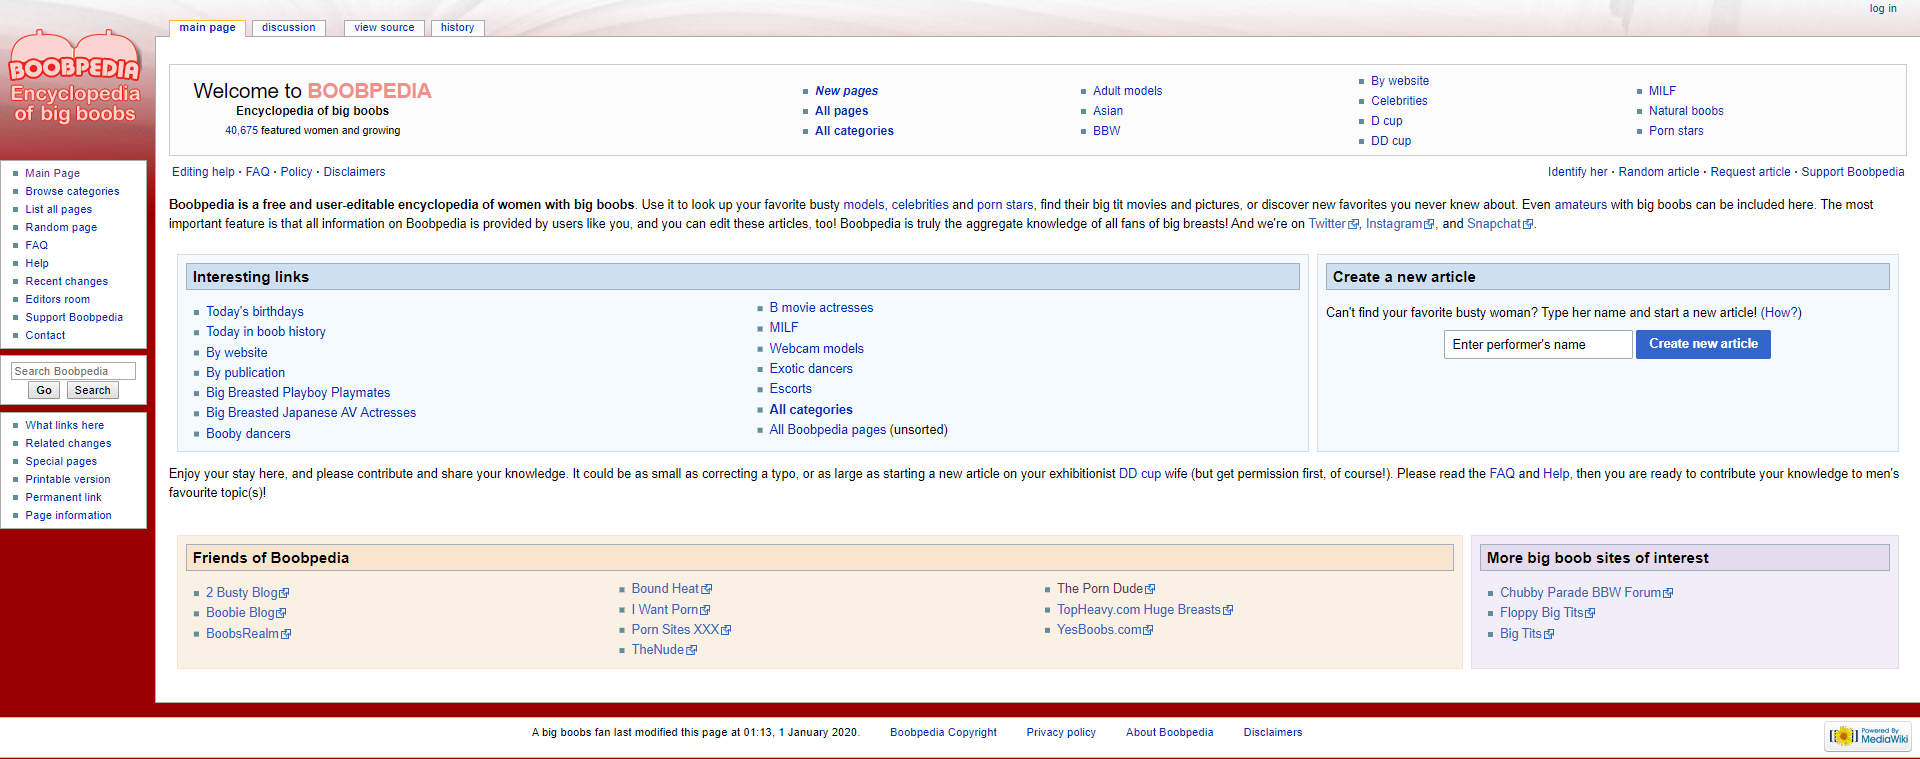Click the How? help link
This screenshot has height=759, width=1920.
1780,313
